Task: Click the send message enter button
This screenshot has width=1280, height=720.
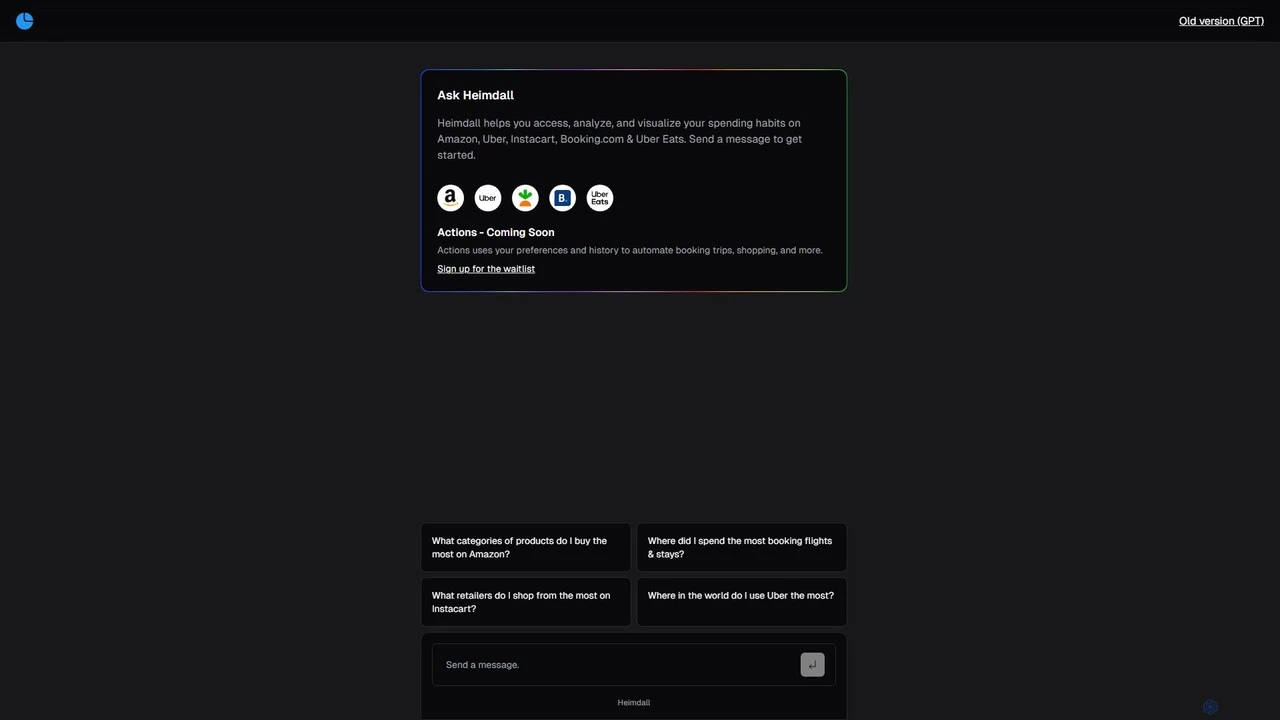Action: pos(812,665)
